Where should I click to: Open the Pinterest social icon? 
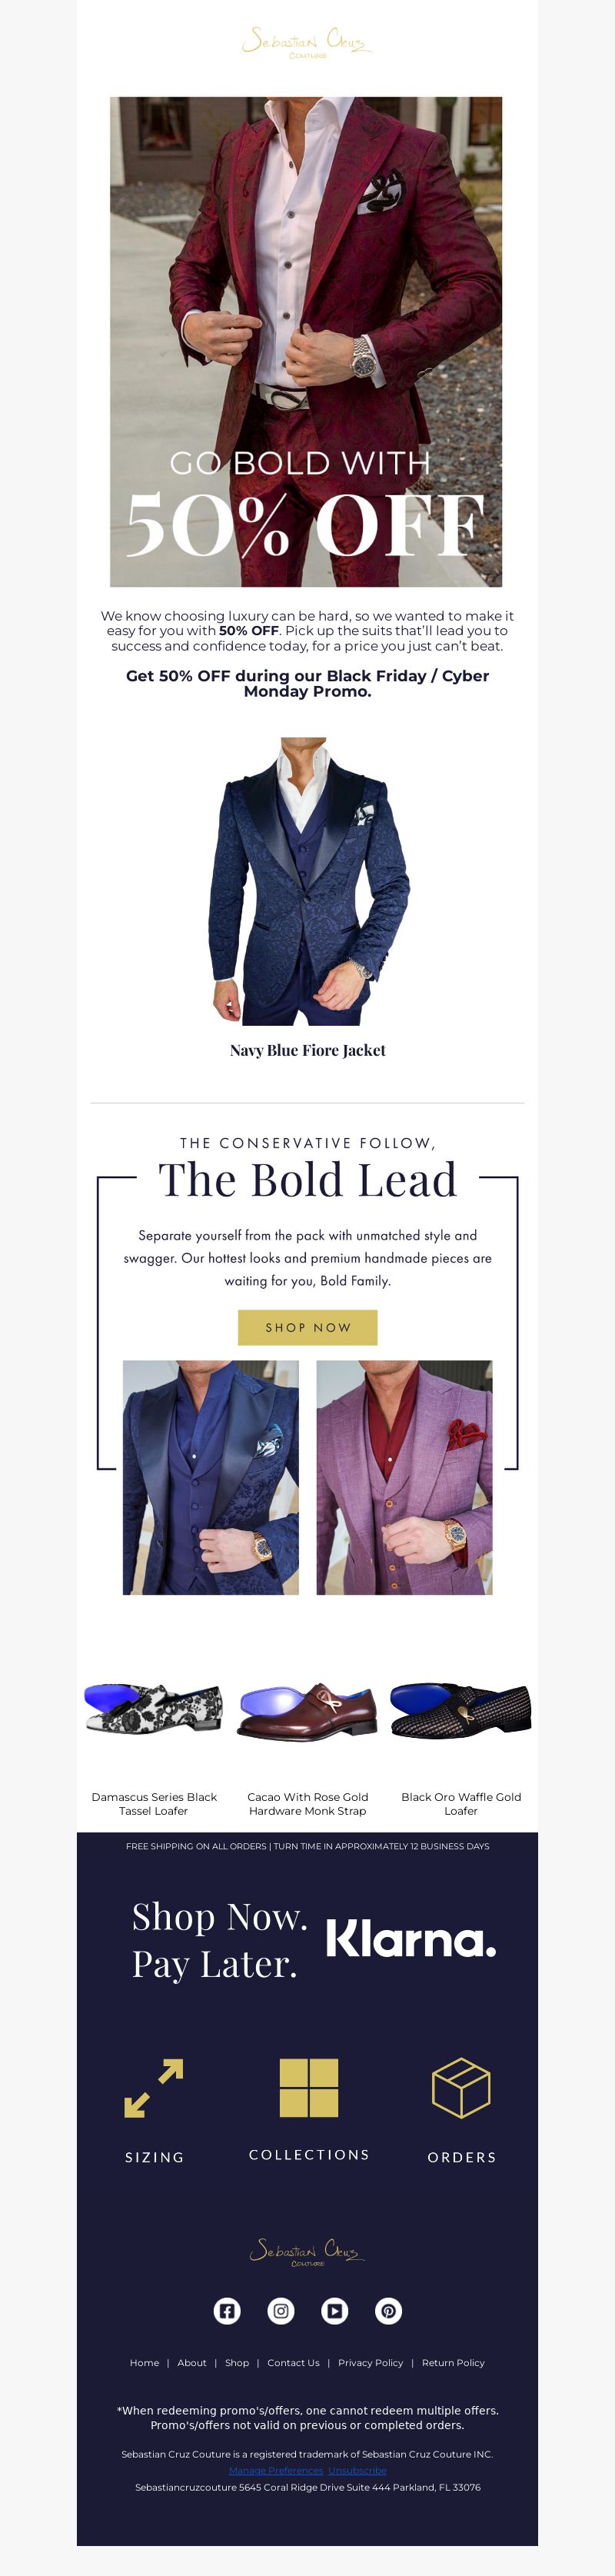pos(388,2310)
